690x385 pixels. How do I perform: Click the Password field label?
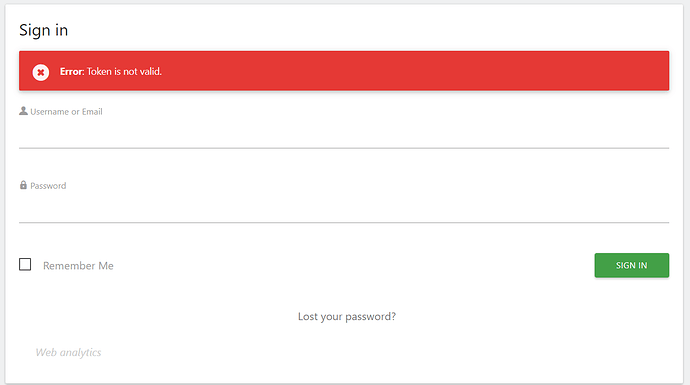(x=48, y=186)
